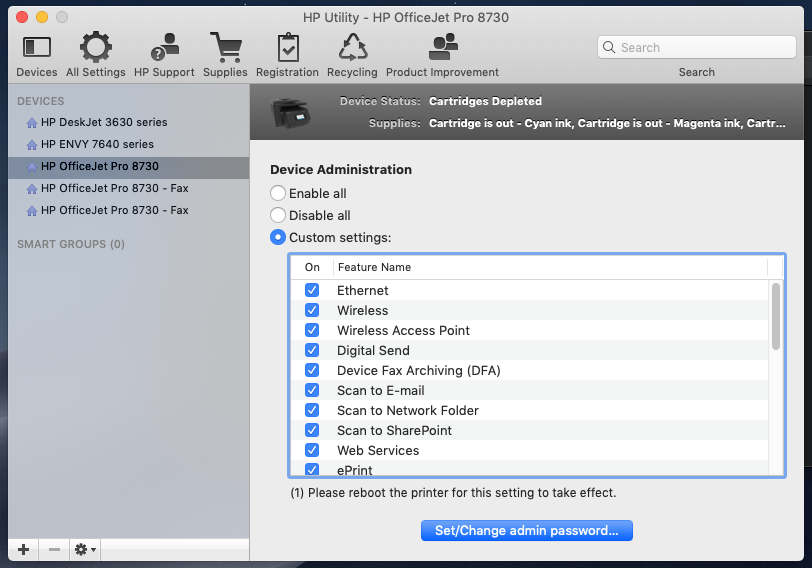Open Recycling toolbar icon
Viewport: 812px width, 568px height.
353,47
